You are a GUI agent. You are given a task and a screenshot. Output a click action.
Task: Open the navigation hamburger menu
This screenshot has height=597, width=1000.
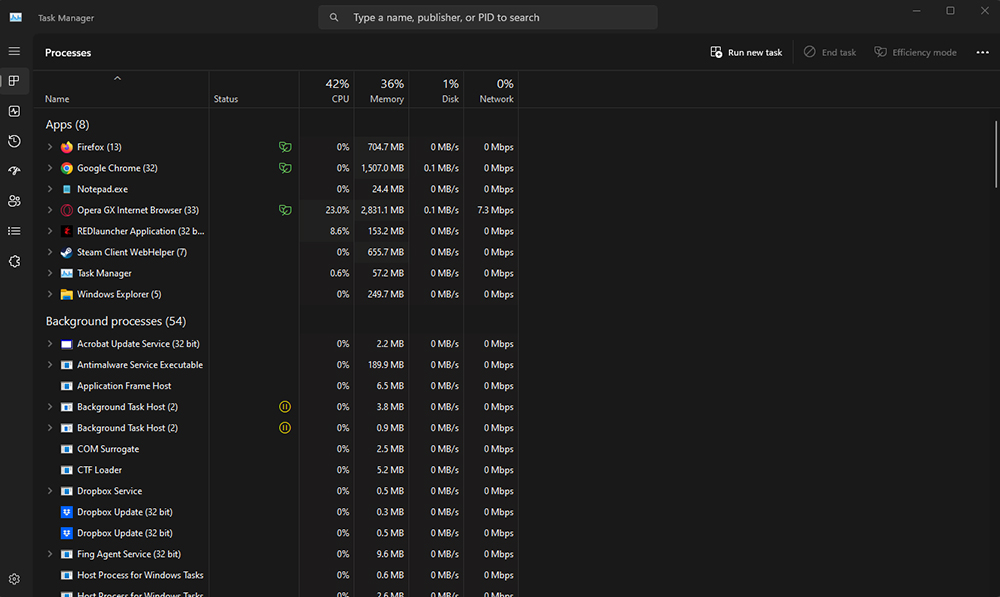pyautogui.click(x=14, y=51)
